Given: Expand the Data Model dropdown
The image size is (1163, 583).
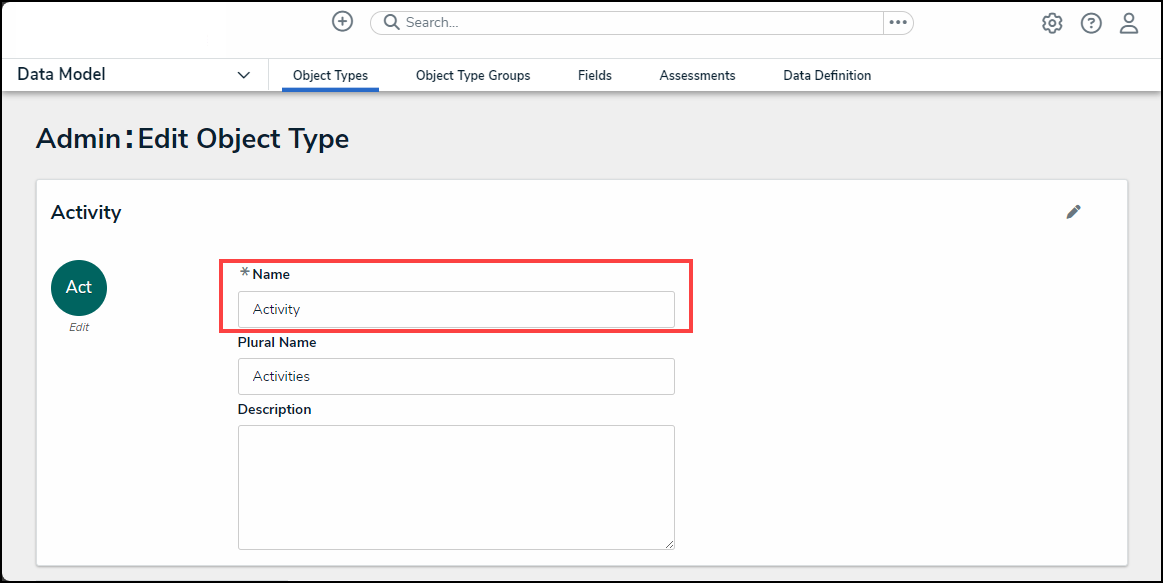Looking at the screenshot, I should (243, 75).
